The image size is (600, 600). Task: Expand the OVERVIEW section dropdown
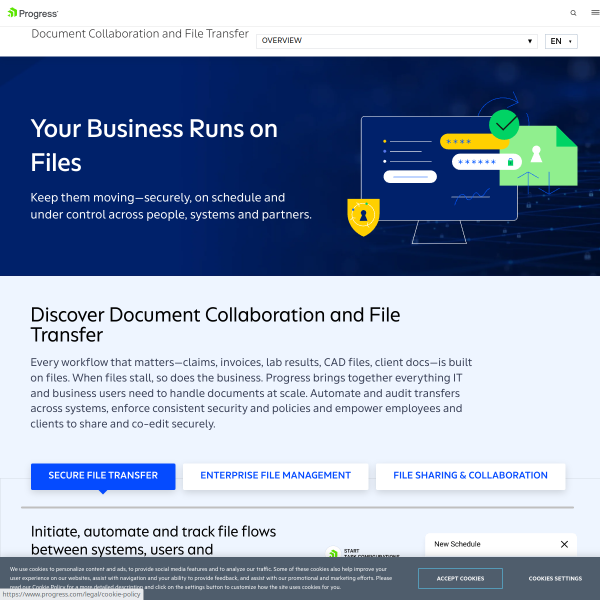click(x=397, y=41)
